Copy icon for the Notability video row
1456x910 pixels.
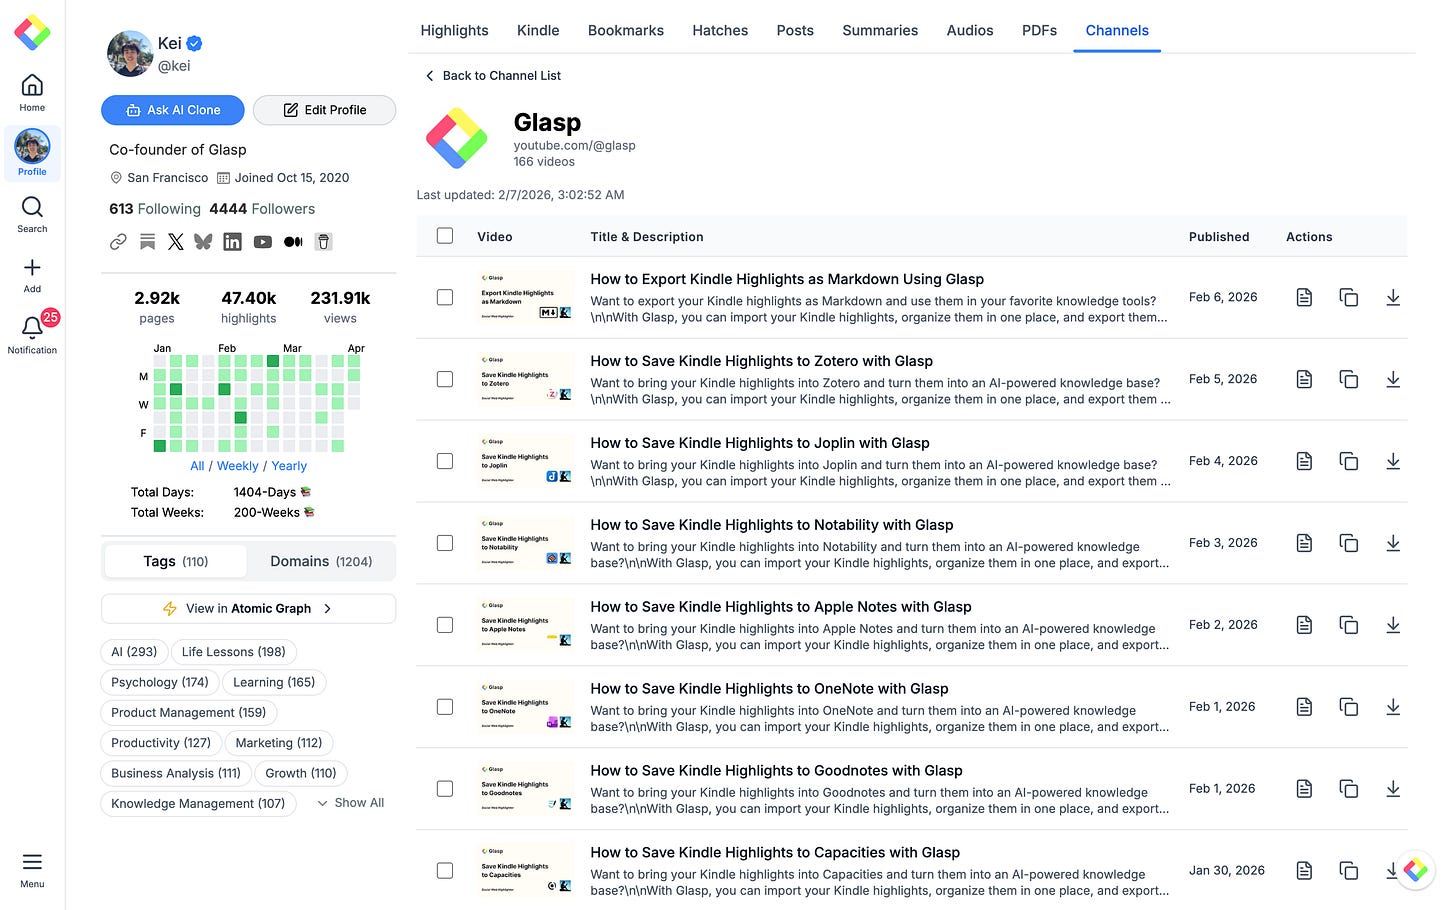(1348, 543)
